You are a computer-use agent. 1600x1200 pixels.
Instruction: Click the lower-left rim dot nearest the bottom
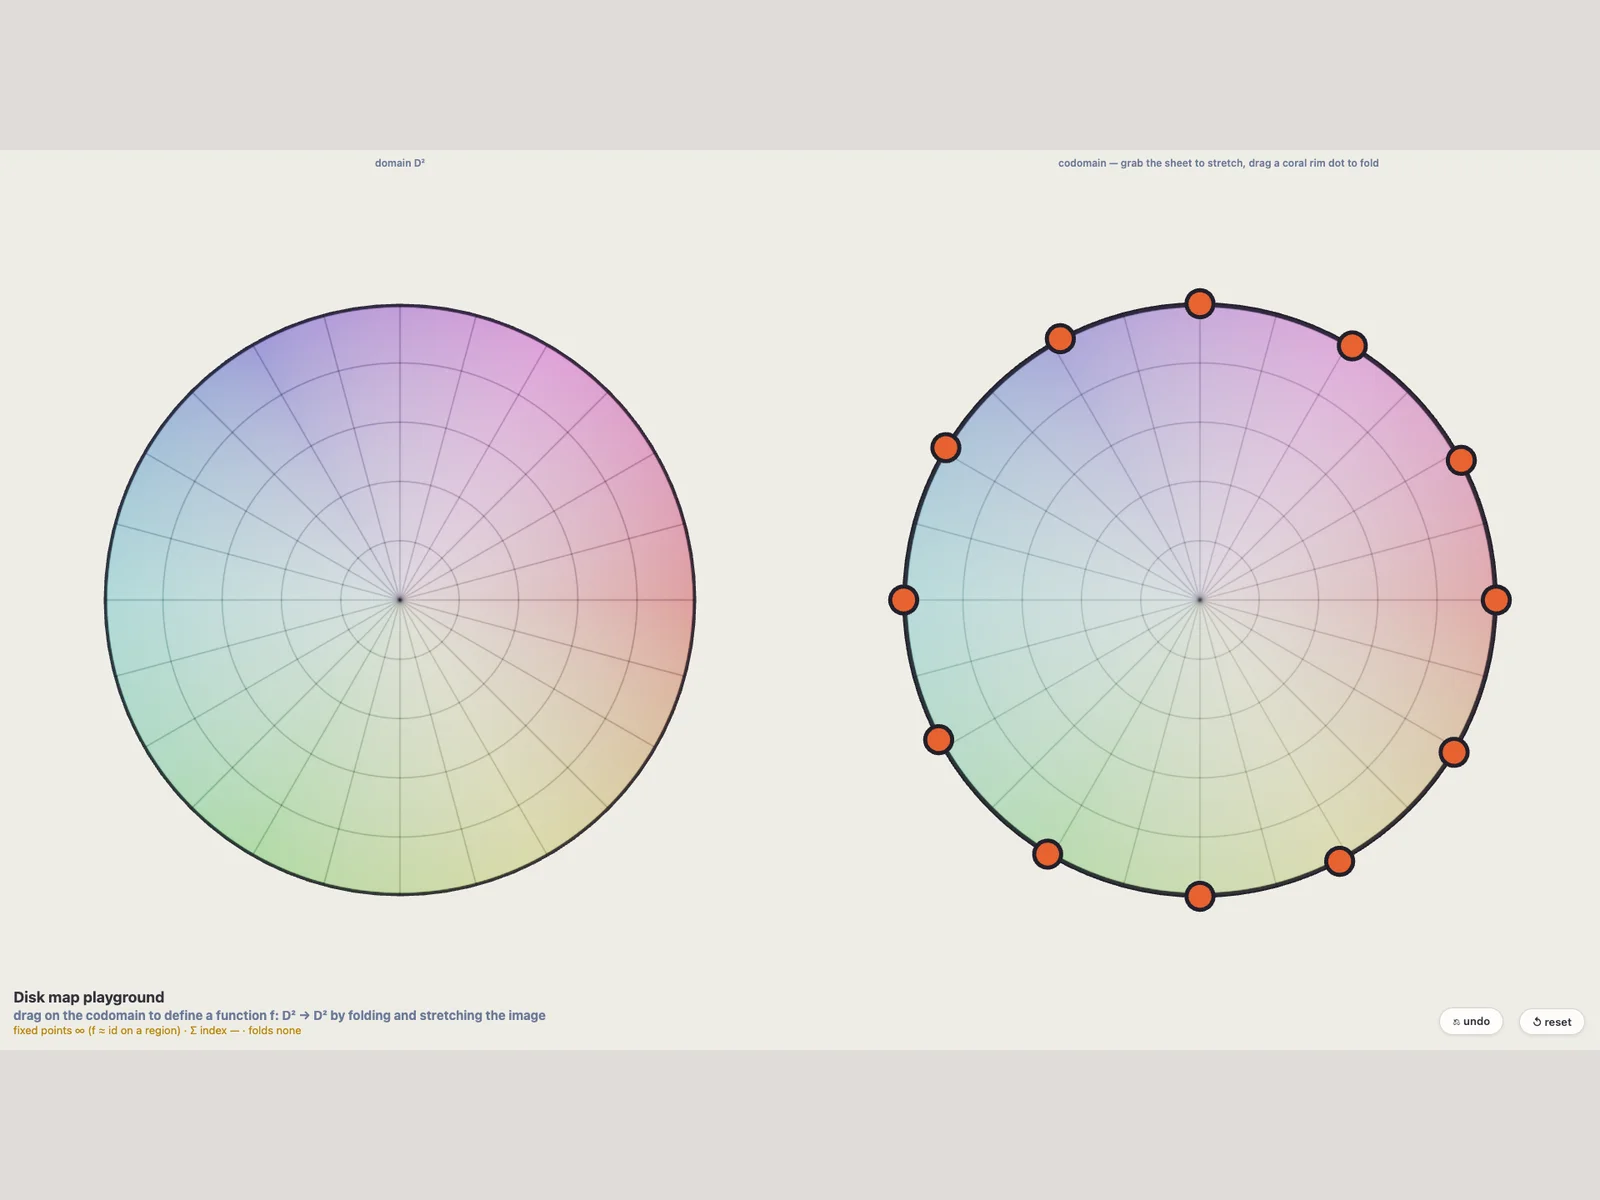1047,854
